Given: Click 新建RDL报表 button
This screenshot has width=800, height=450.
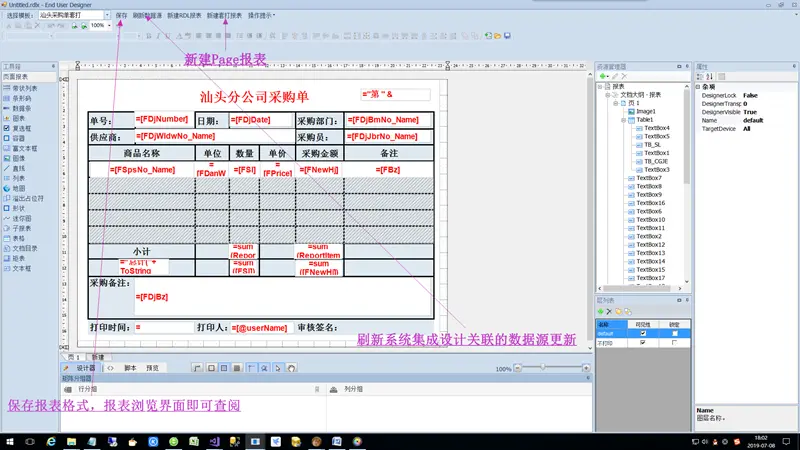Looking at the screenshot, I should (184, 16).
